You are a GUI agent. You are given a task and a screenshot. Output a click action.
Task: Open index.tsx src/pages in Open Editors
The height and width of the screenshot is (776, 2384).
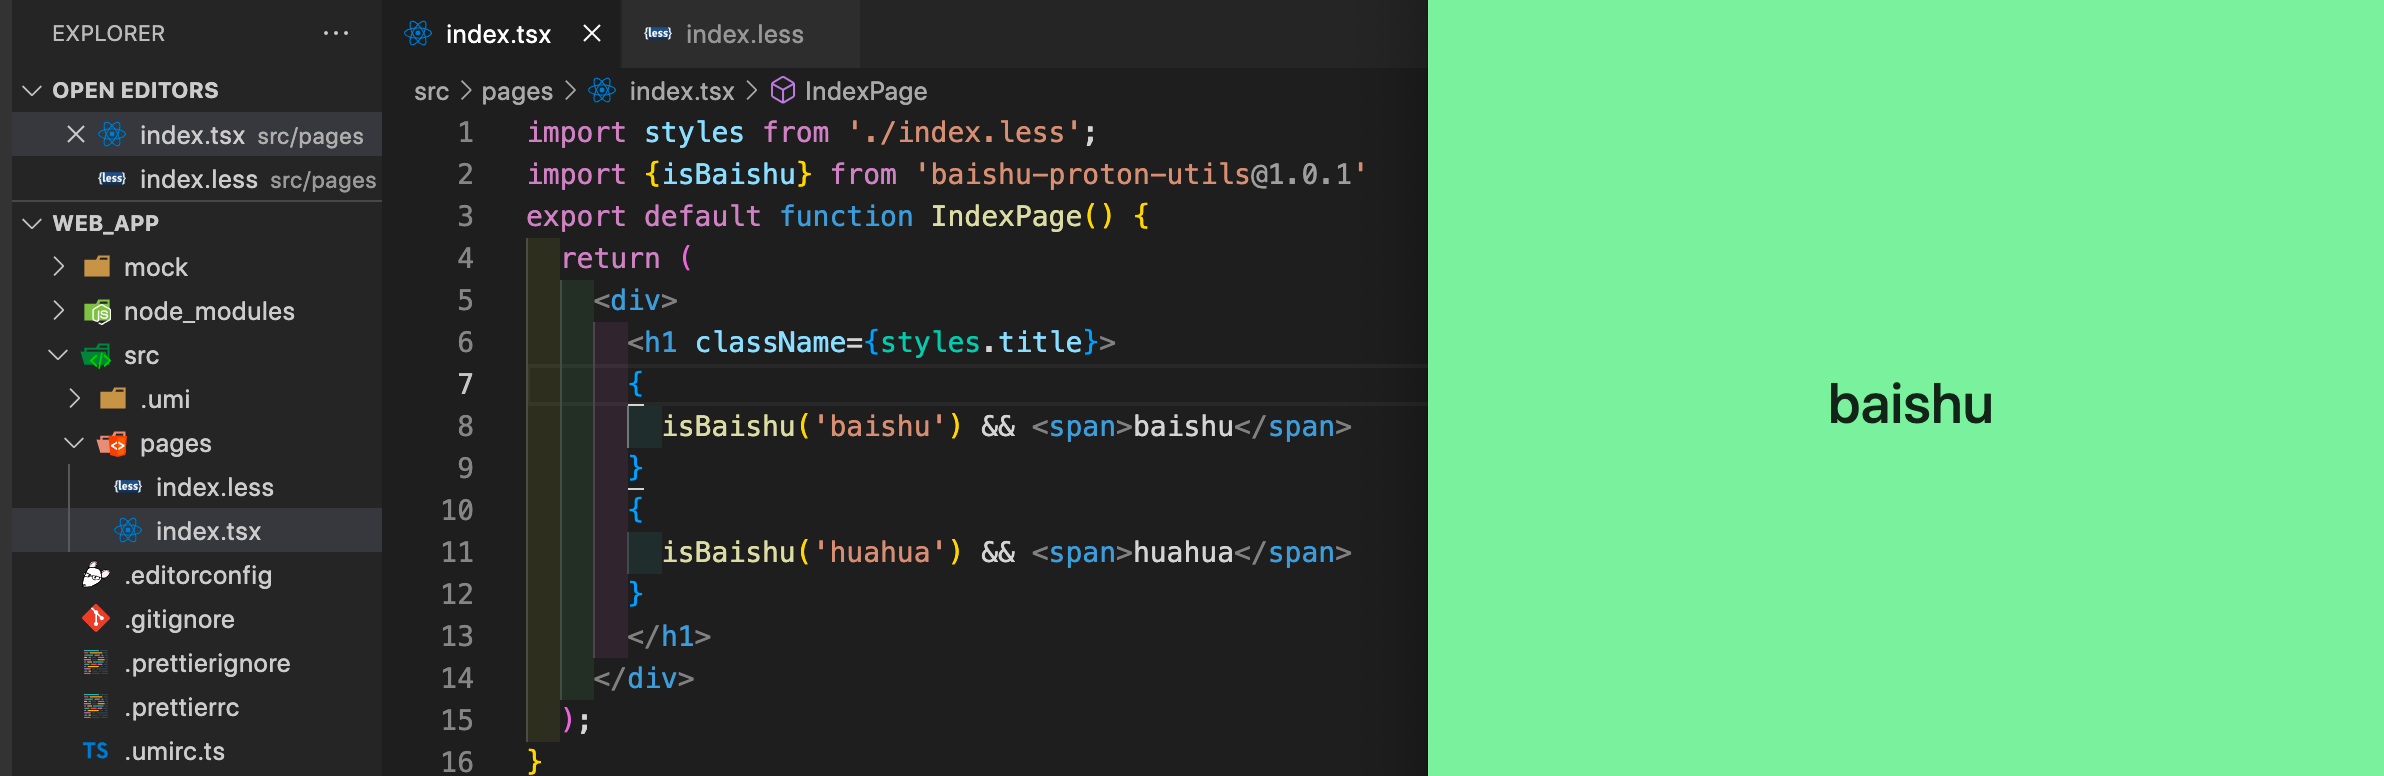[197, 134]
